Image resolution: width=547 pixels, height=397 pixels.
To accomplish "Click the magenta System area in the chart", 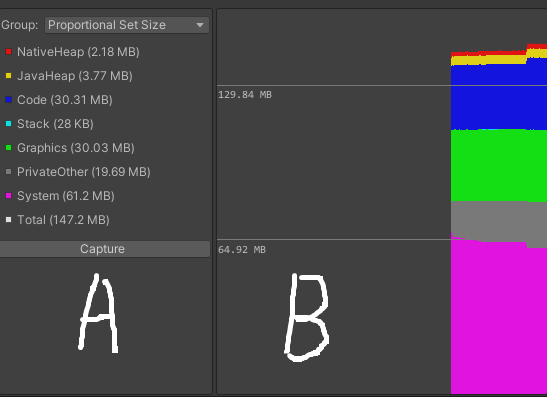I will point(499,317).
